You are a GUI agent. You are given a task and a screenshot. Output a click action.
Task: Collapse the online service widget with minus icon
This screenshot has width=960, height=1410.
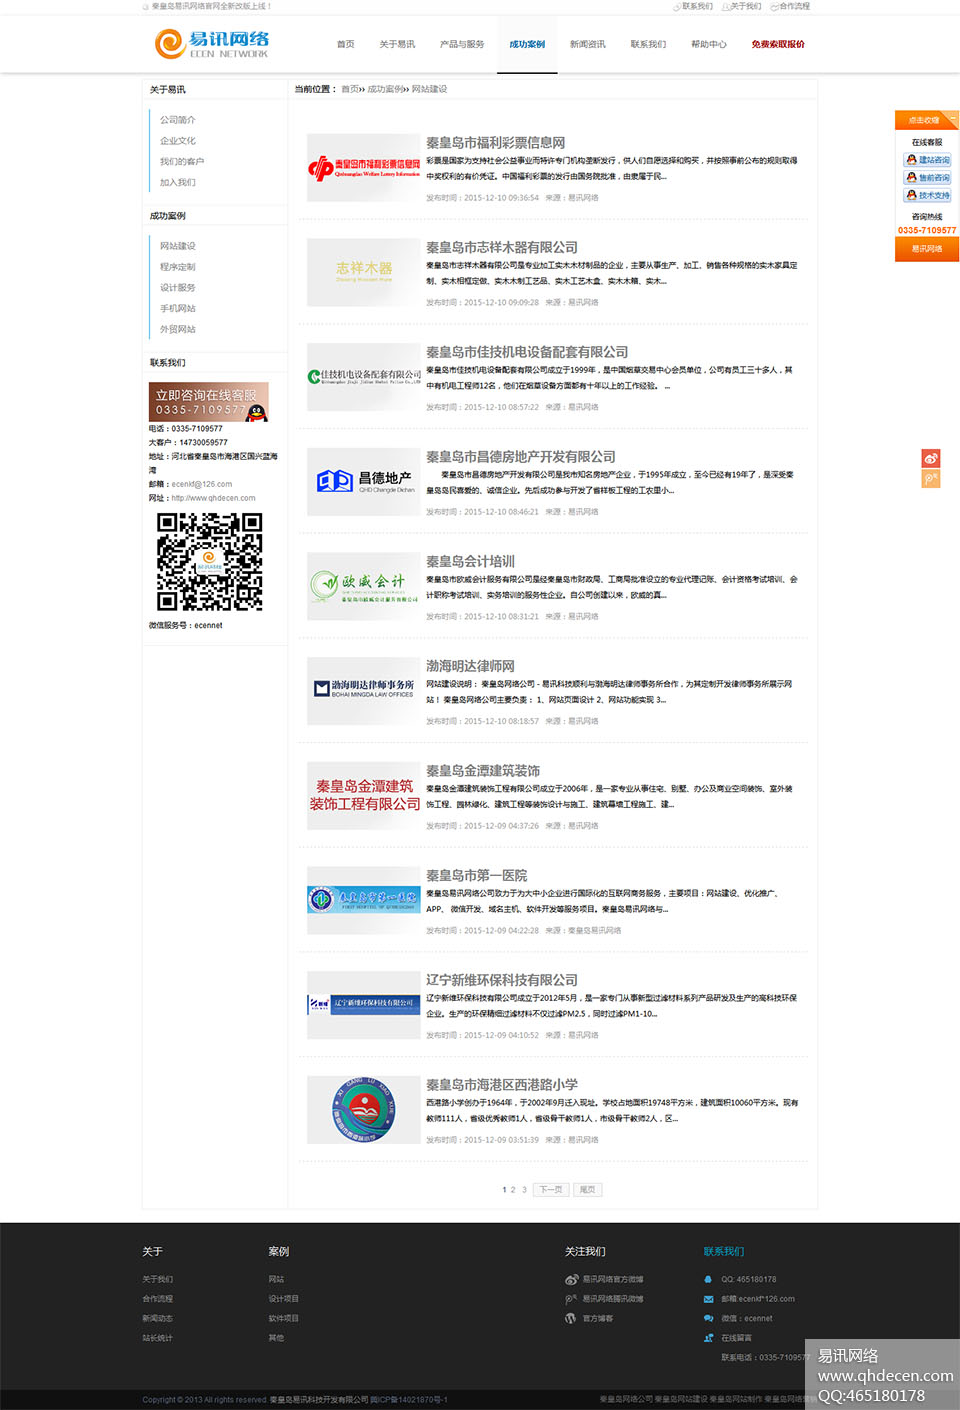tap(953, 119)
